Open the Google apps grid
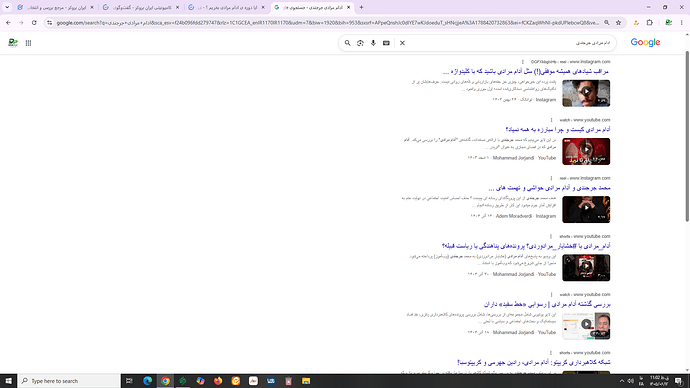This screenshot has width=690, height=388. 28,43
